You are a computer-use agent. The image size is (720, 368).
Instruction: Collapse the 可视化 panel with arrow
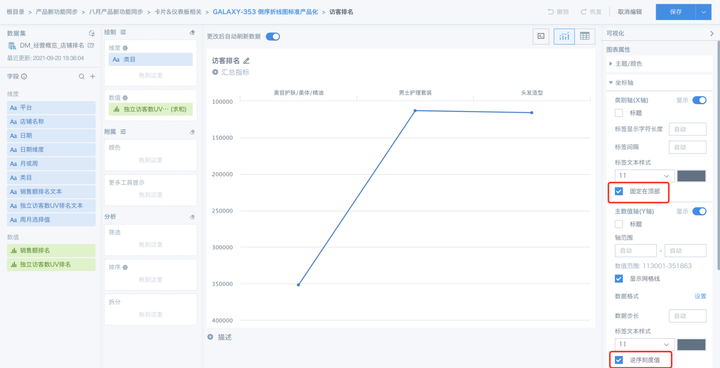[x=712, y=33]
